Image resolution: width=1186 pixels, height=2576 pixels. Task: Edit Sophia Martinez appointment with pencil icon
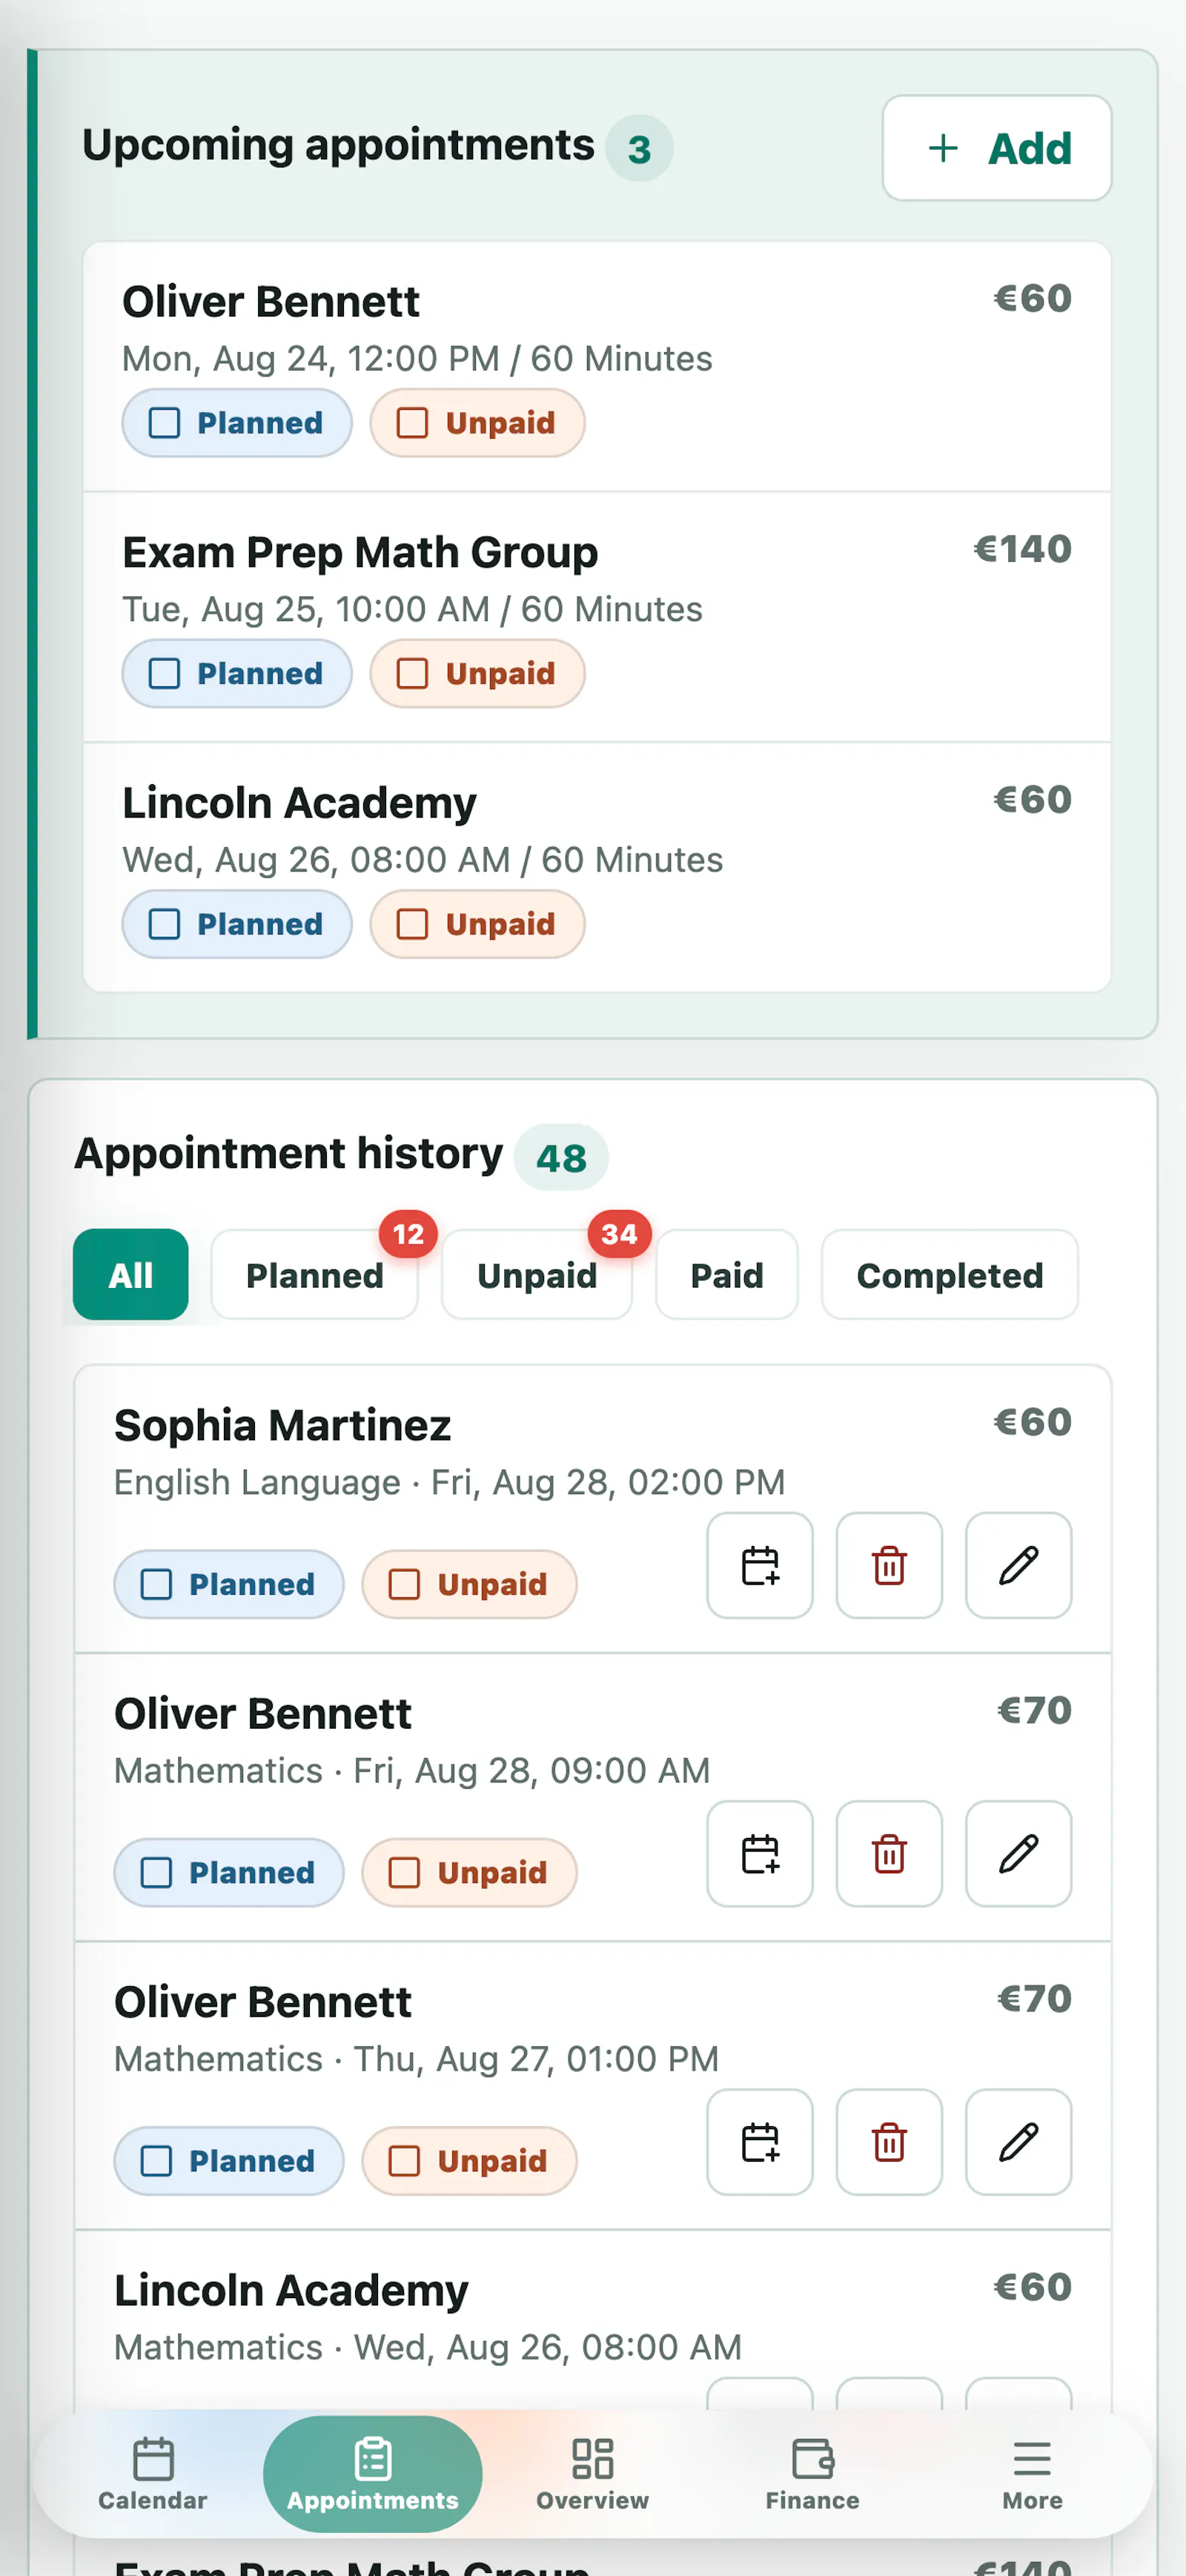point(1018,1565)
